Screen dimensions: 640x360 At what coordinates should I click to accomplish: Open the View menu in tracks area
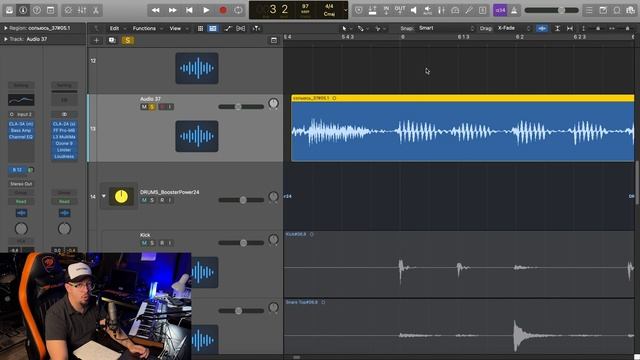tap(175, 28)
